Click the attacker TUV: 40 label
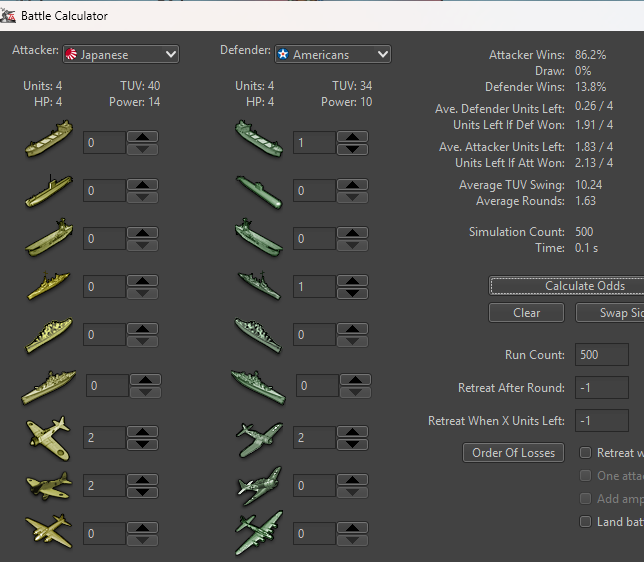This screenshot has width=644, height=562. tap(140, 85)
